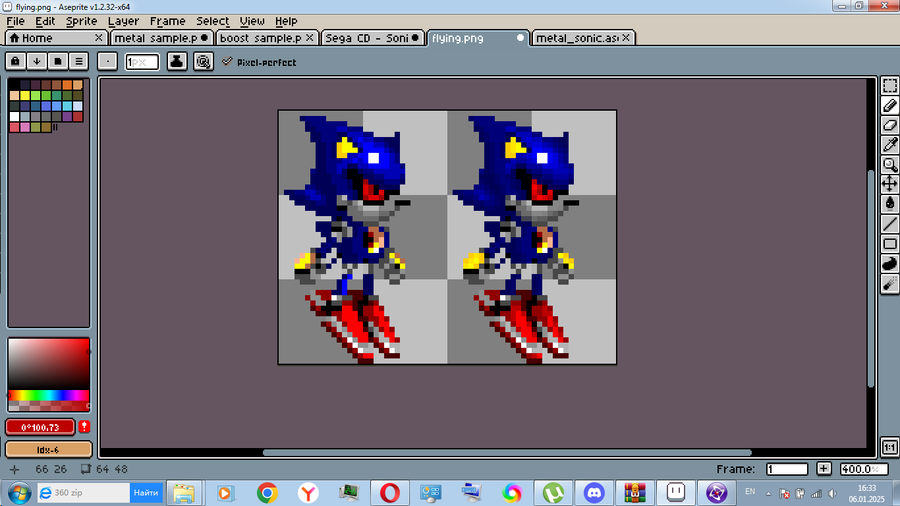Open the Layer menu
Screen dimensions: 900x506
coord(123,21)
